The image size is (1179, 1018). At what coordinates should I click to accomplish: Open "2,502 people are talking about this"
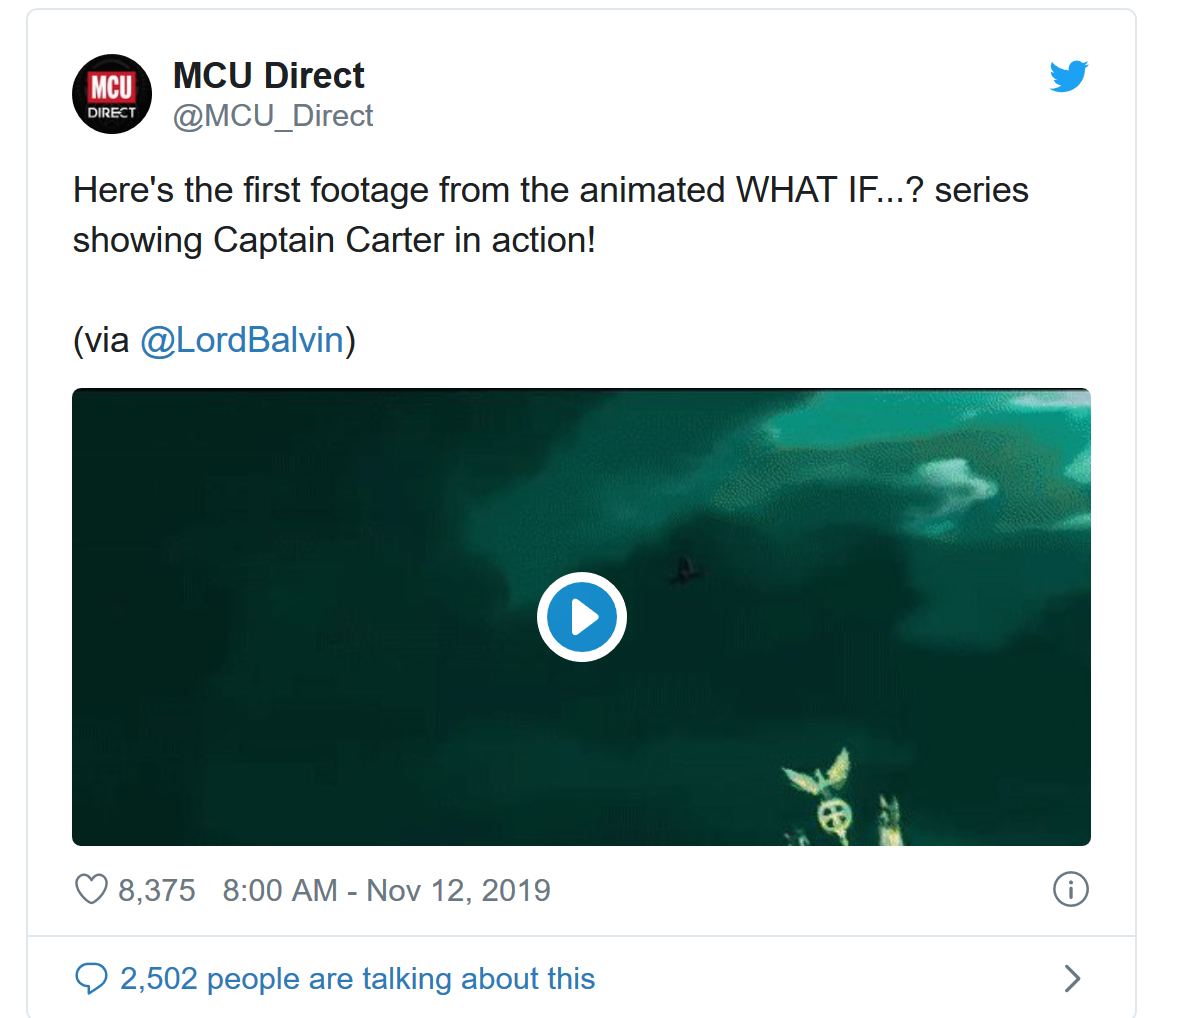[357, 978]
